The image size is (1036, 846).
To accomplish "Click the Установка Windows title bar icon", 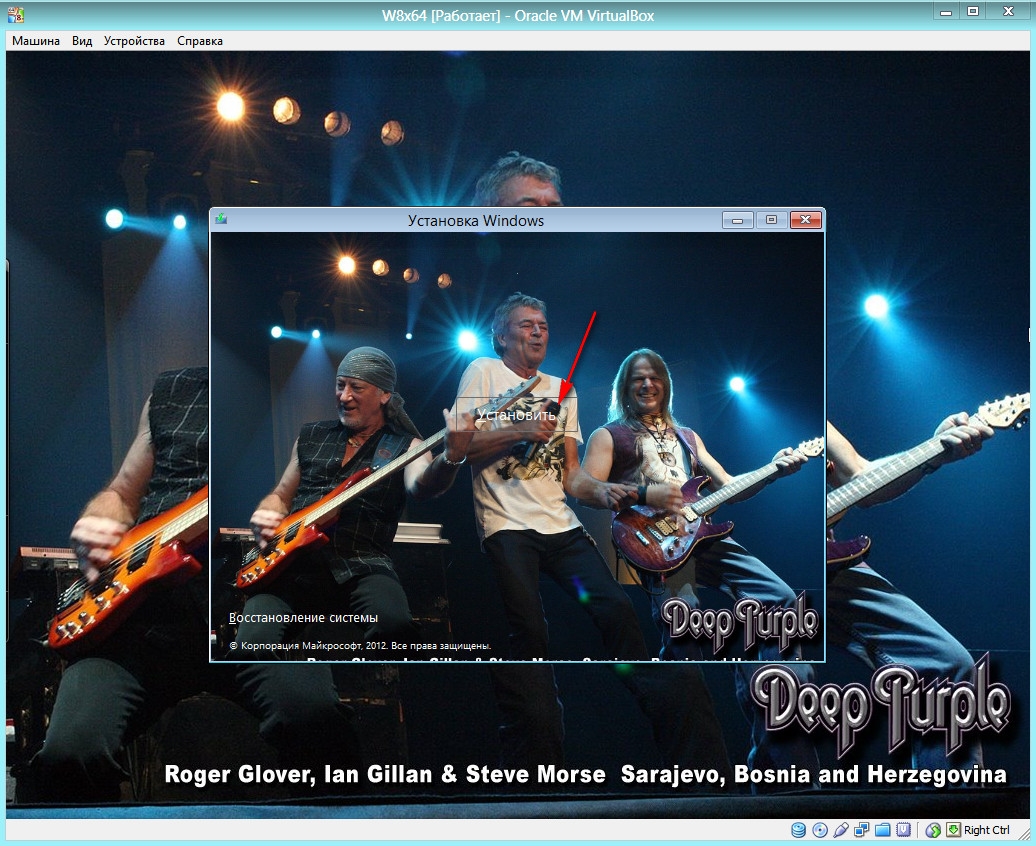I will pyautogui.click(x=221, y=219).
